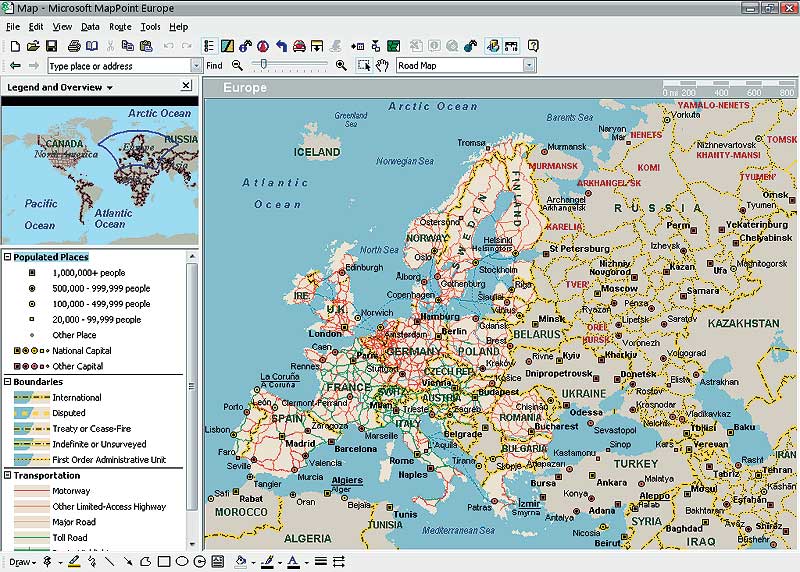The height and width of the screenshot is (572, 800).
Task: Open the Line Color dropdown arrow
Action: (x=280, y=563)
